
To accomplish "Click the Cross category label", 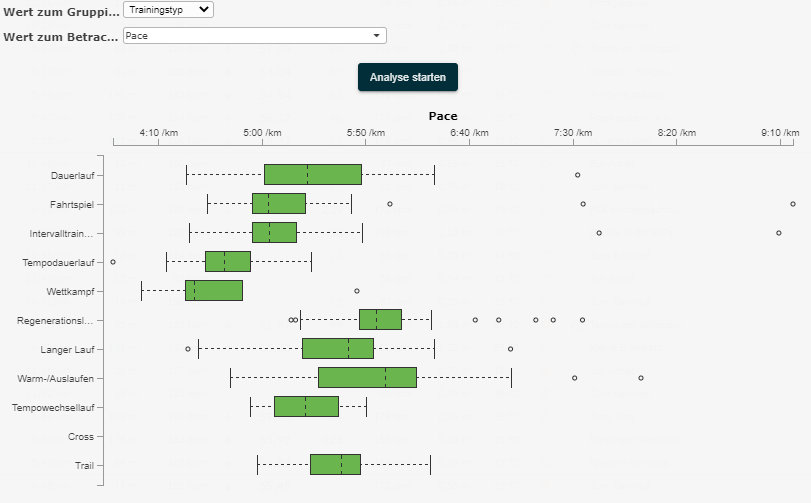I will click(x=81, y=436).
